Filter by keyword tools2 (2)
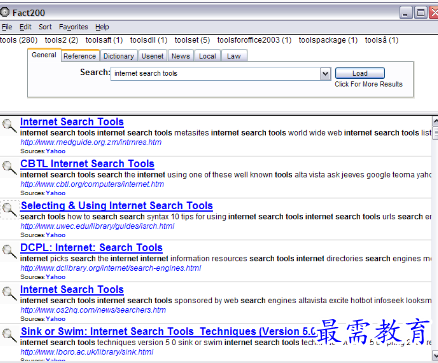This screenshot has height=363, width=438. pos(61,40)
